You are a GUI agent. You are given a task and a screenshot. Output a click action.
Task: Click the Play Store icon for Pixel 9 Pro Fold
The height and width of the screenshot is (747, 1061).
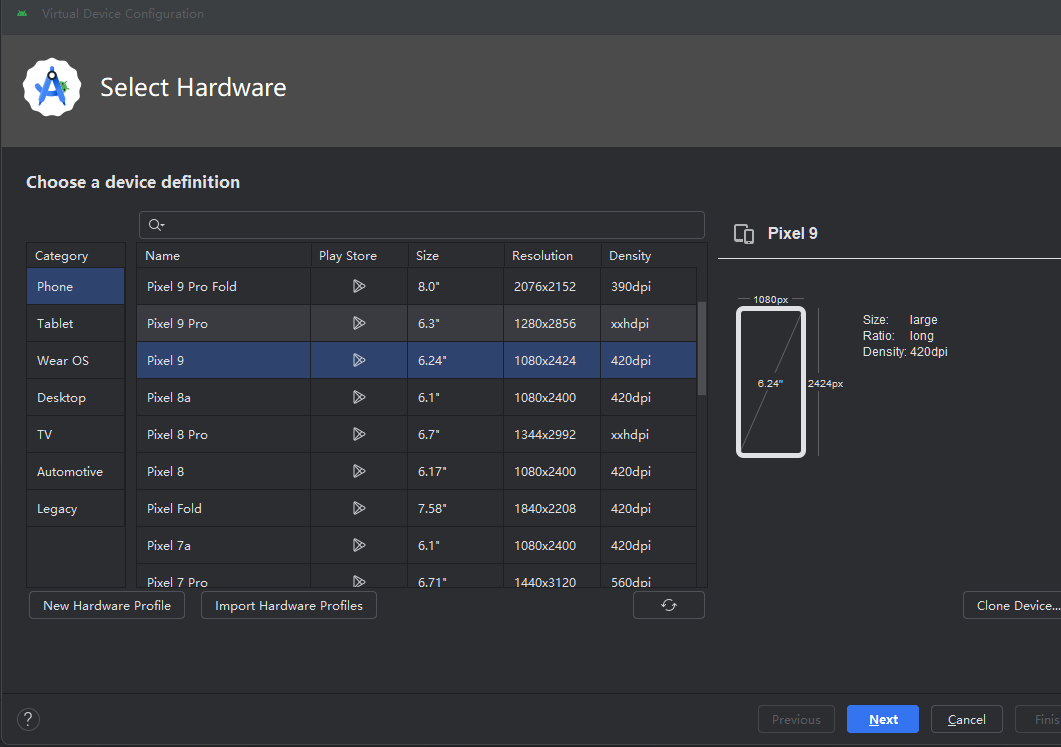point(359,287)
